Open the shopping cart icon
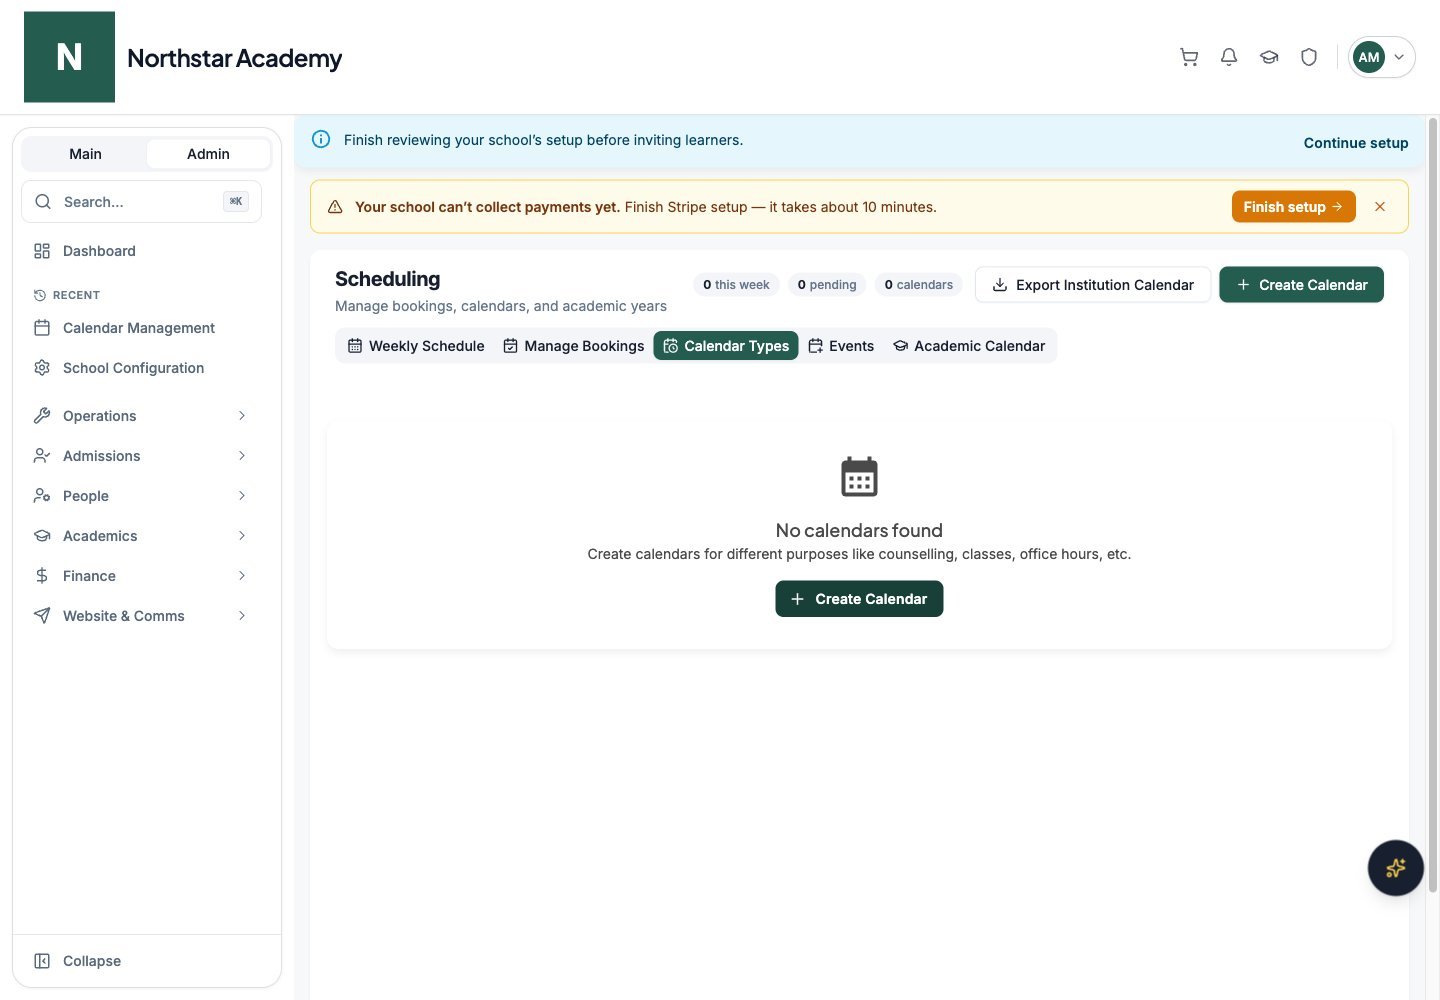 (x=1189, y=57)
